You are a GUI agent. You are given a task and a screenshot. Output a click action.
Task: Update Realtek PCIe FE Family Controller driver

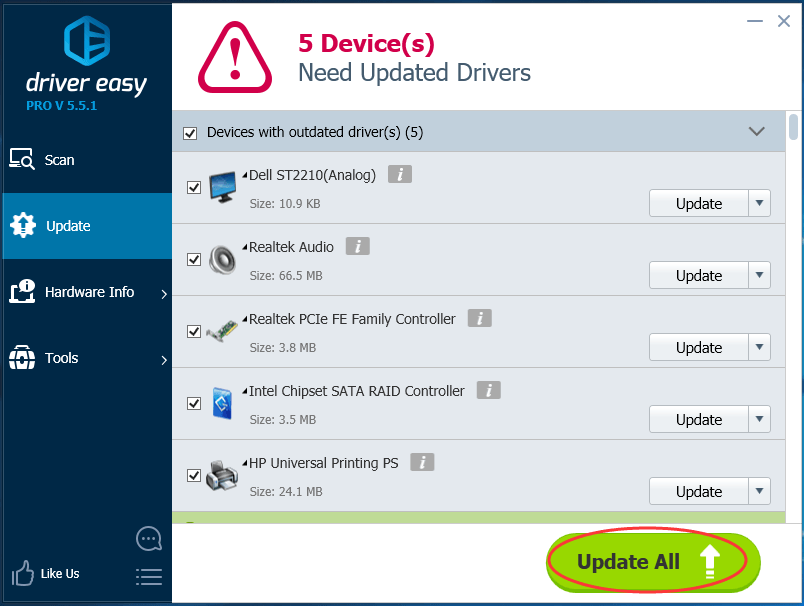699,348
